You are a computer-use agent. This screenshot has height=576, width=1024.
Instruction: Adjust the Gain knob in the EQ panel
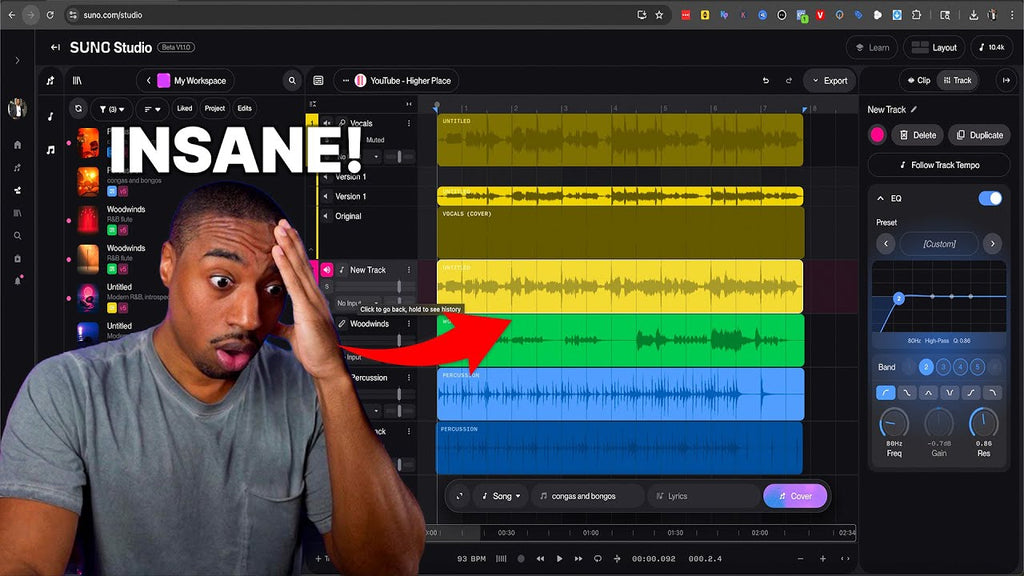tap(938, 425)
